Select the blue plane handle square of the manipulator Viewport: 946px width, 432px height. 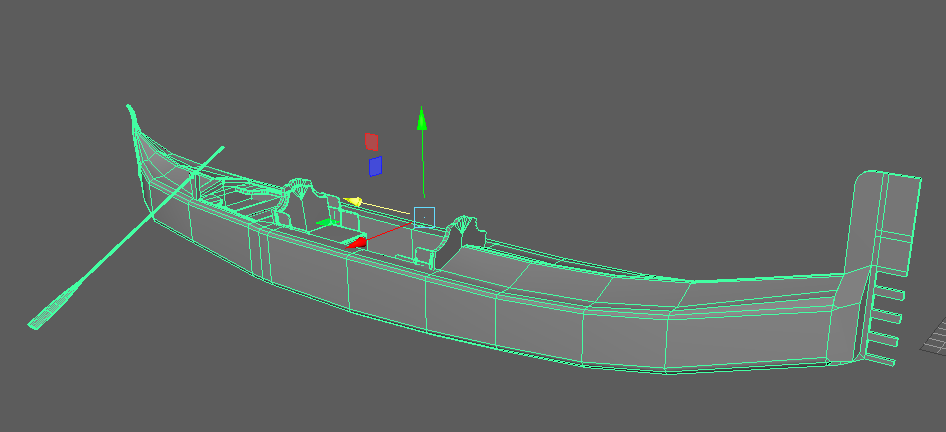coord(375,167)
